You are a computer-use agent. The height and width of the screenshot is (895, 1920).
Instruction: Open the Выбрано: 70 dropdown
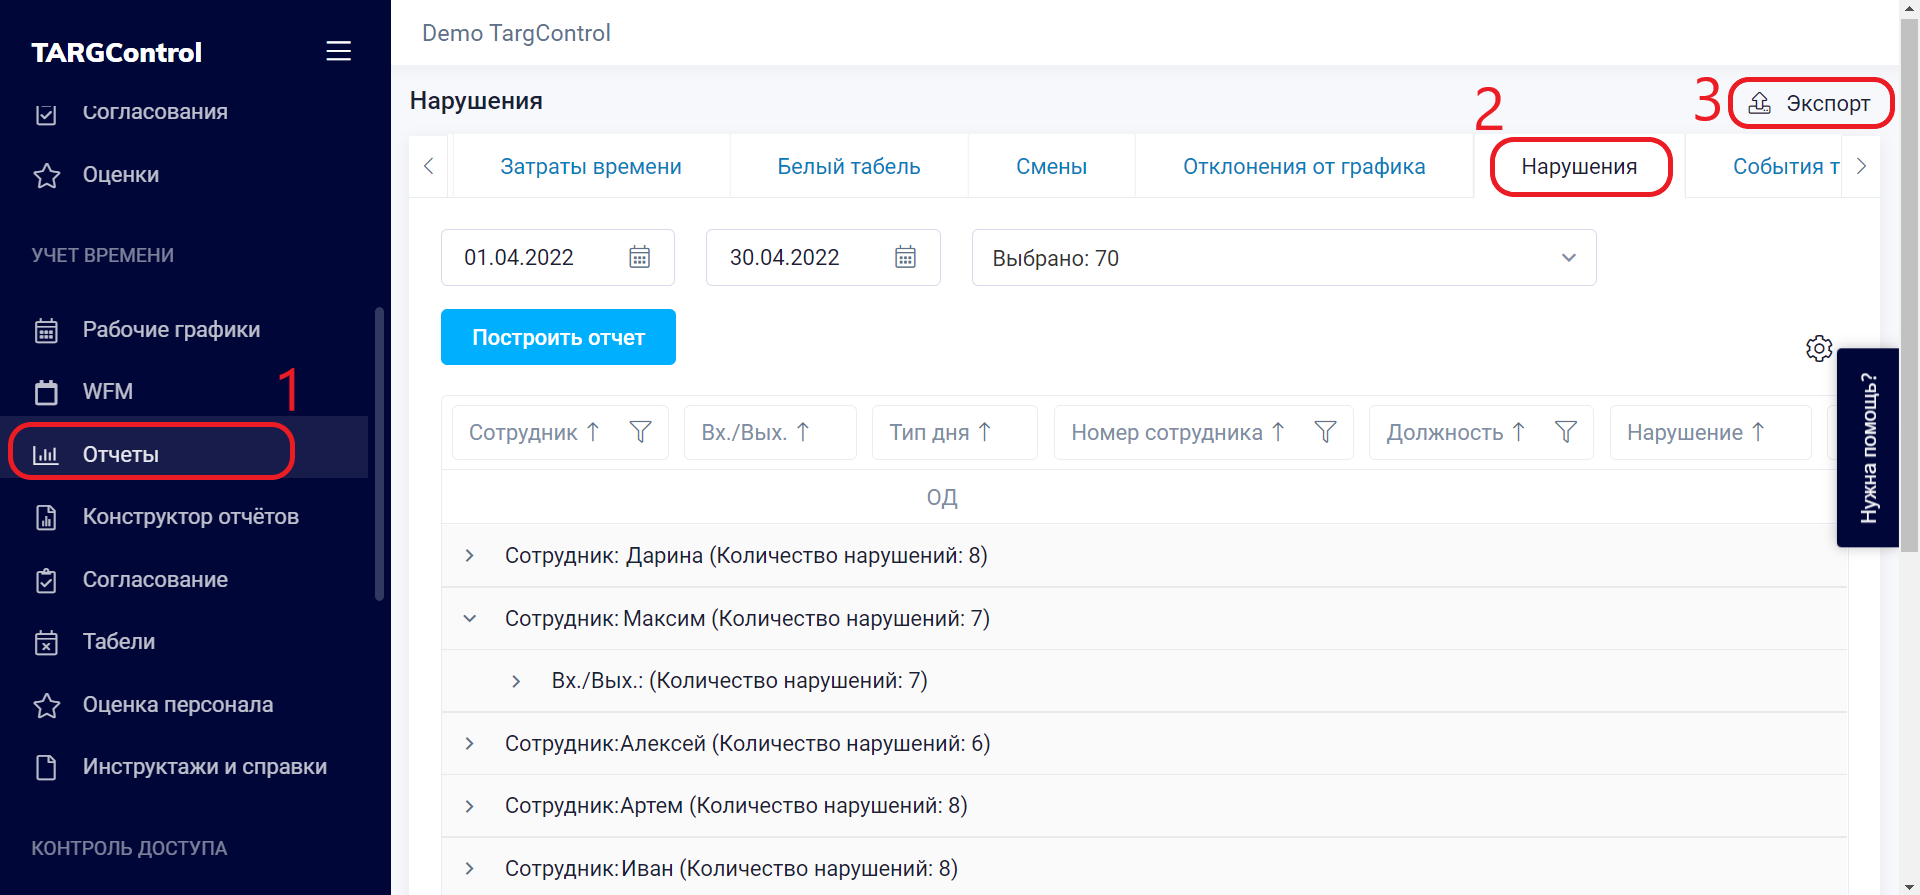[x=1284, y=258]
